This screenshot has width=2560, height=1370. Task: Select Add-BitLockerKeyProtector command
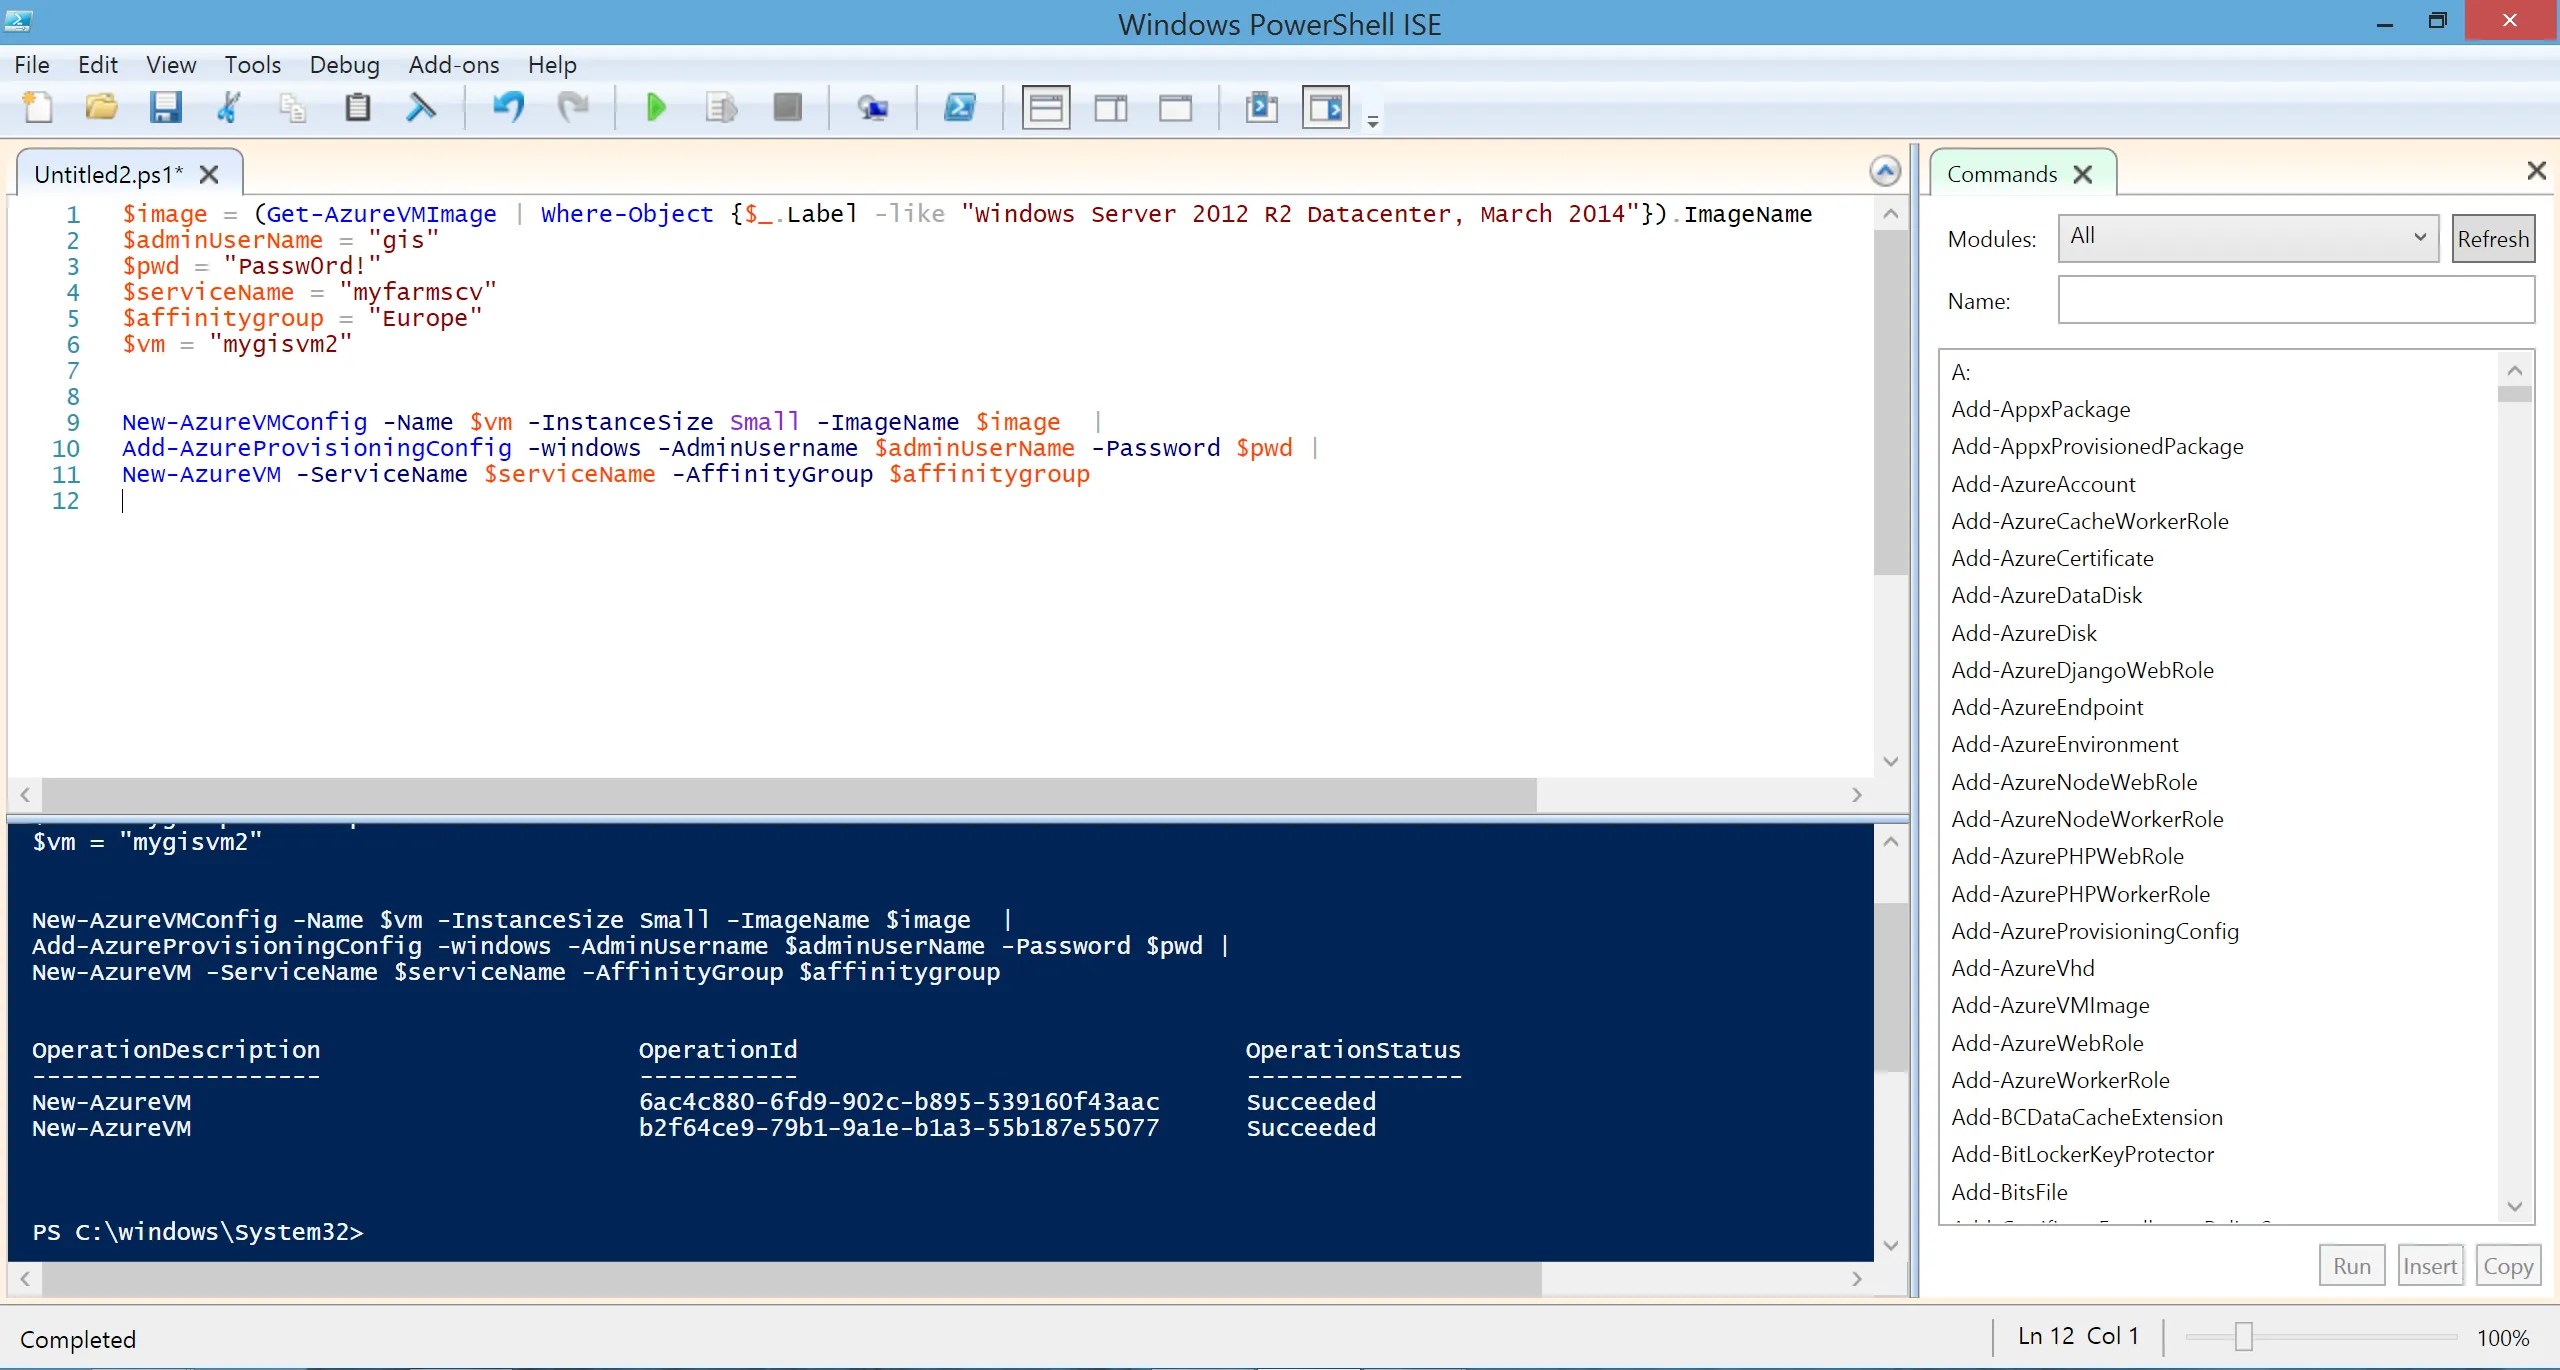coord(2083,1154)
